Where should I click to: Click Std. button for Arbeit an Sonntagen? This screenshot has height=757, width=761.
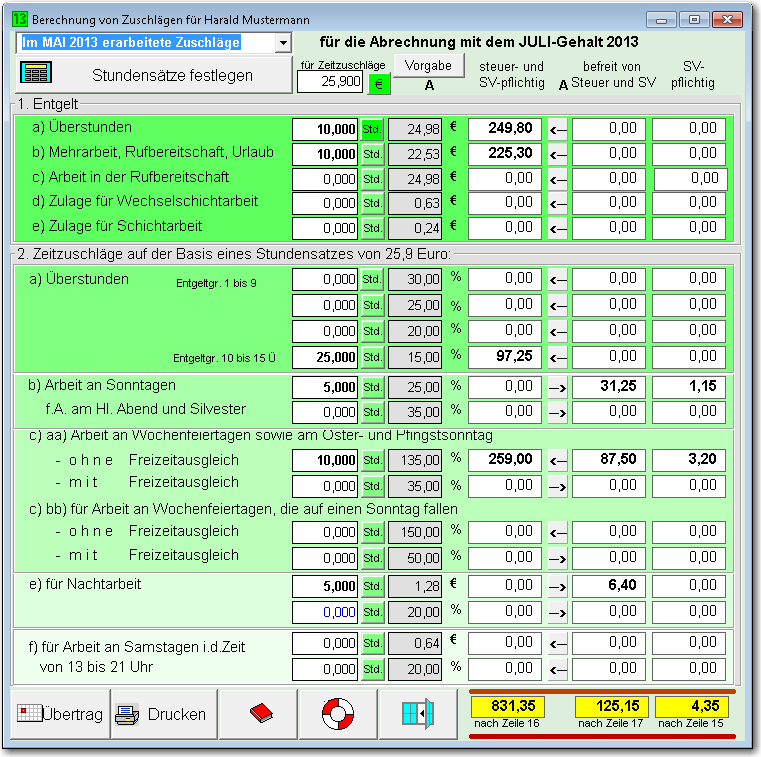pyautogui.click(x=372, y=387)
